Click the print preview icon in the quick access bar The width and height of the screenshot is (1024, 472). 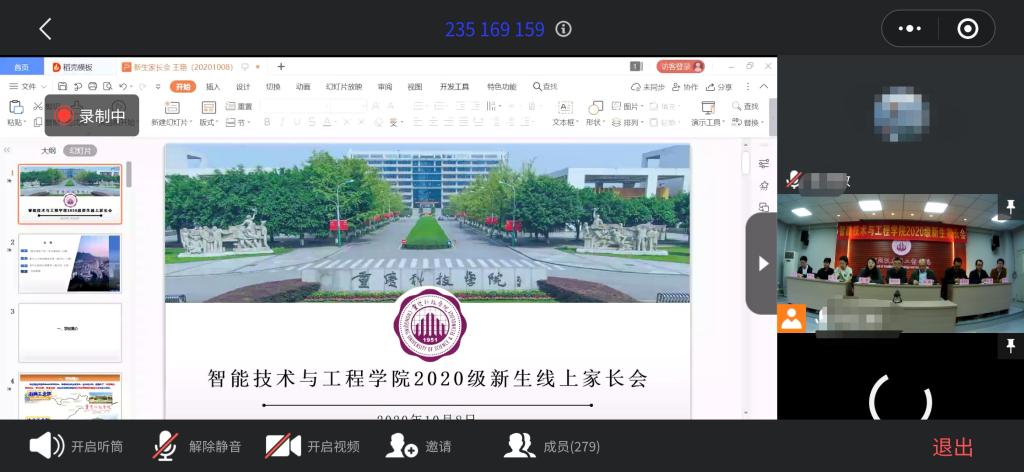tap(108, 86)
